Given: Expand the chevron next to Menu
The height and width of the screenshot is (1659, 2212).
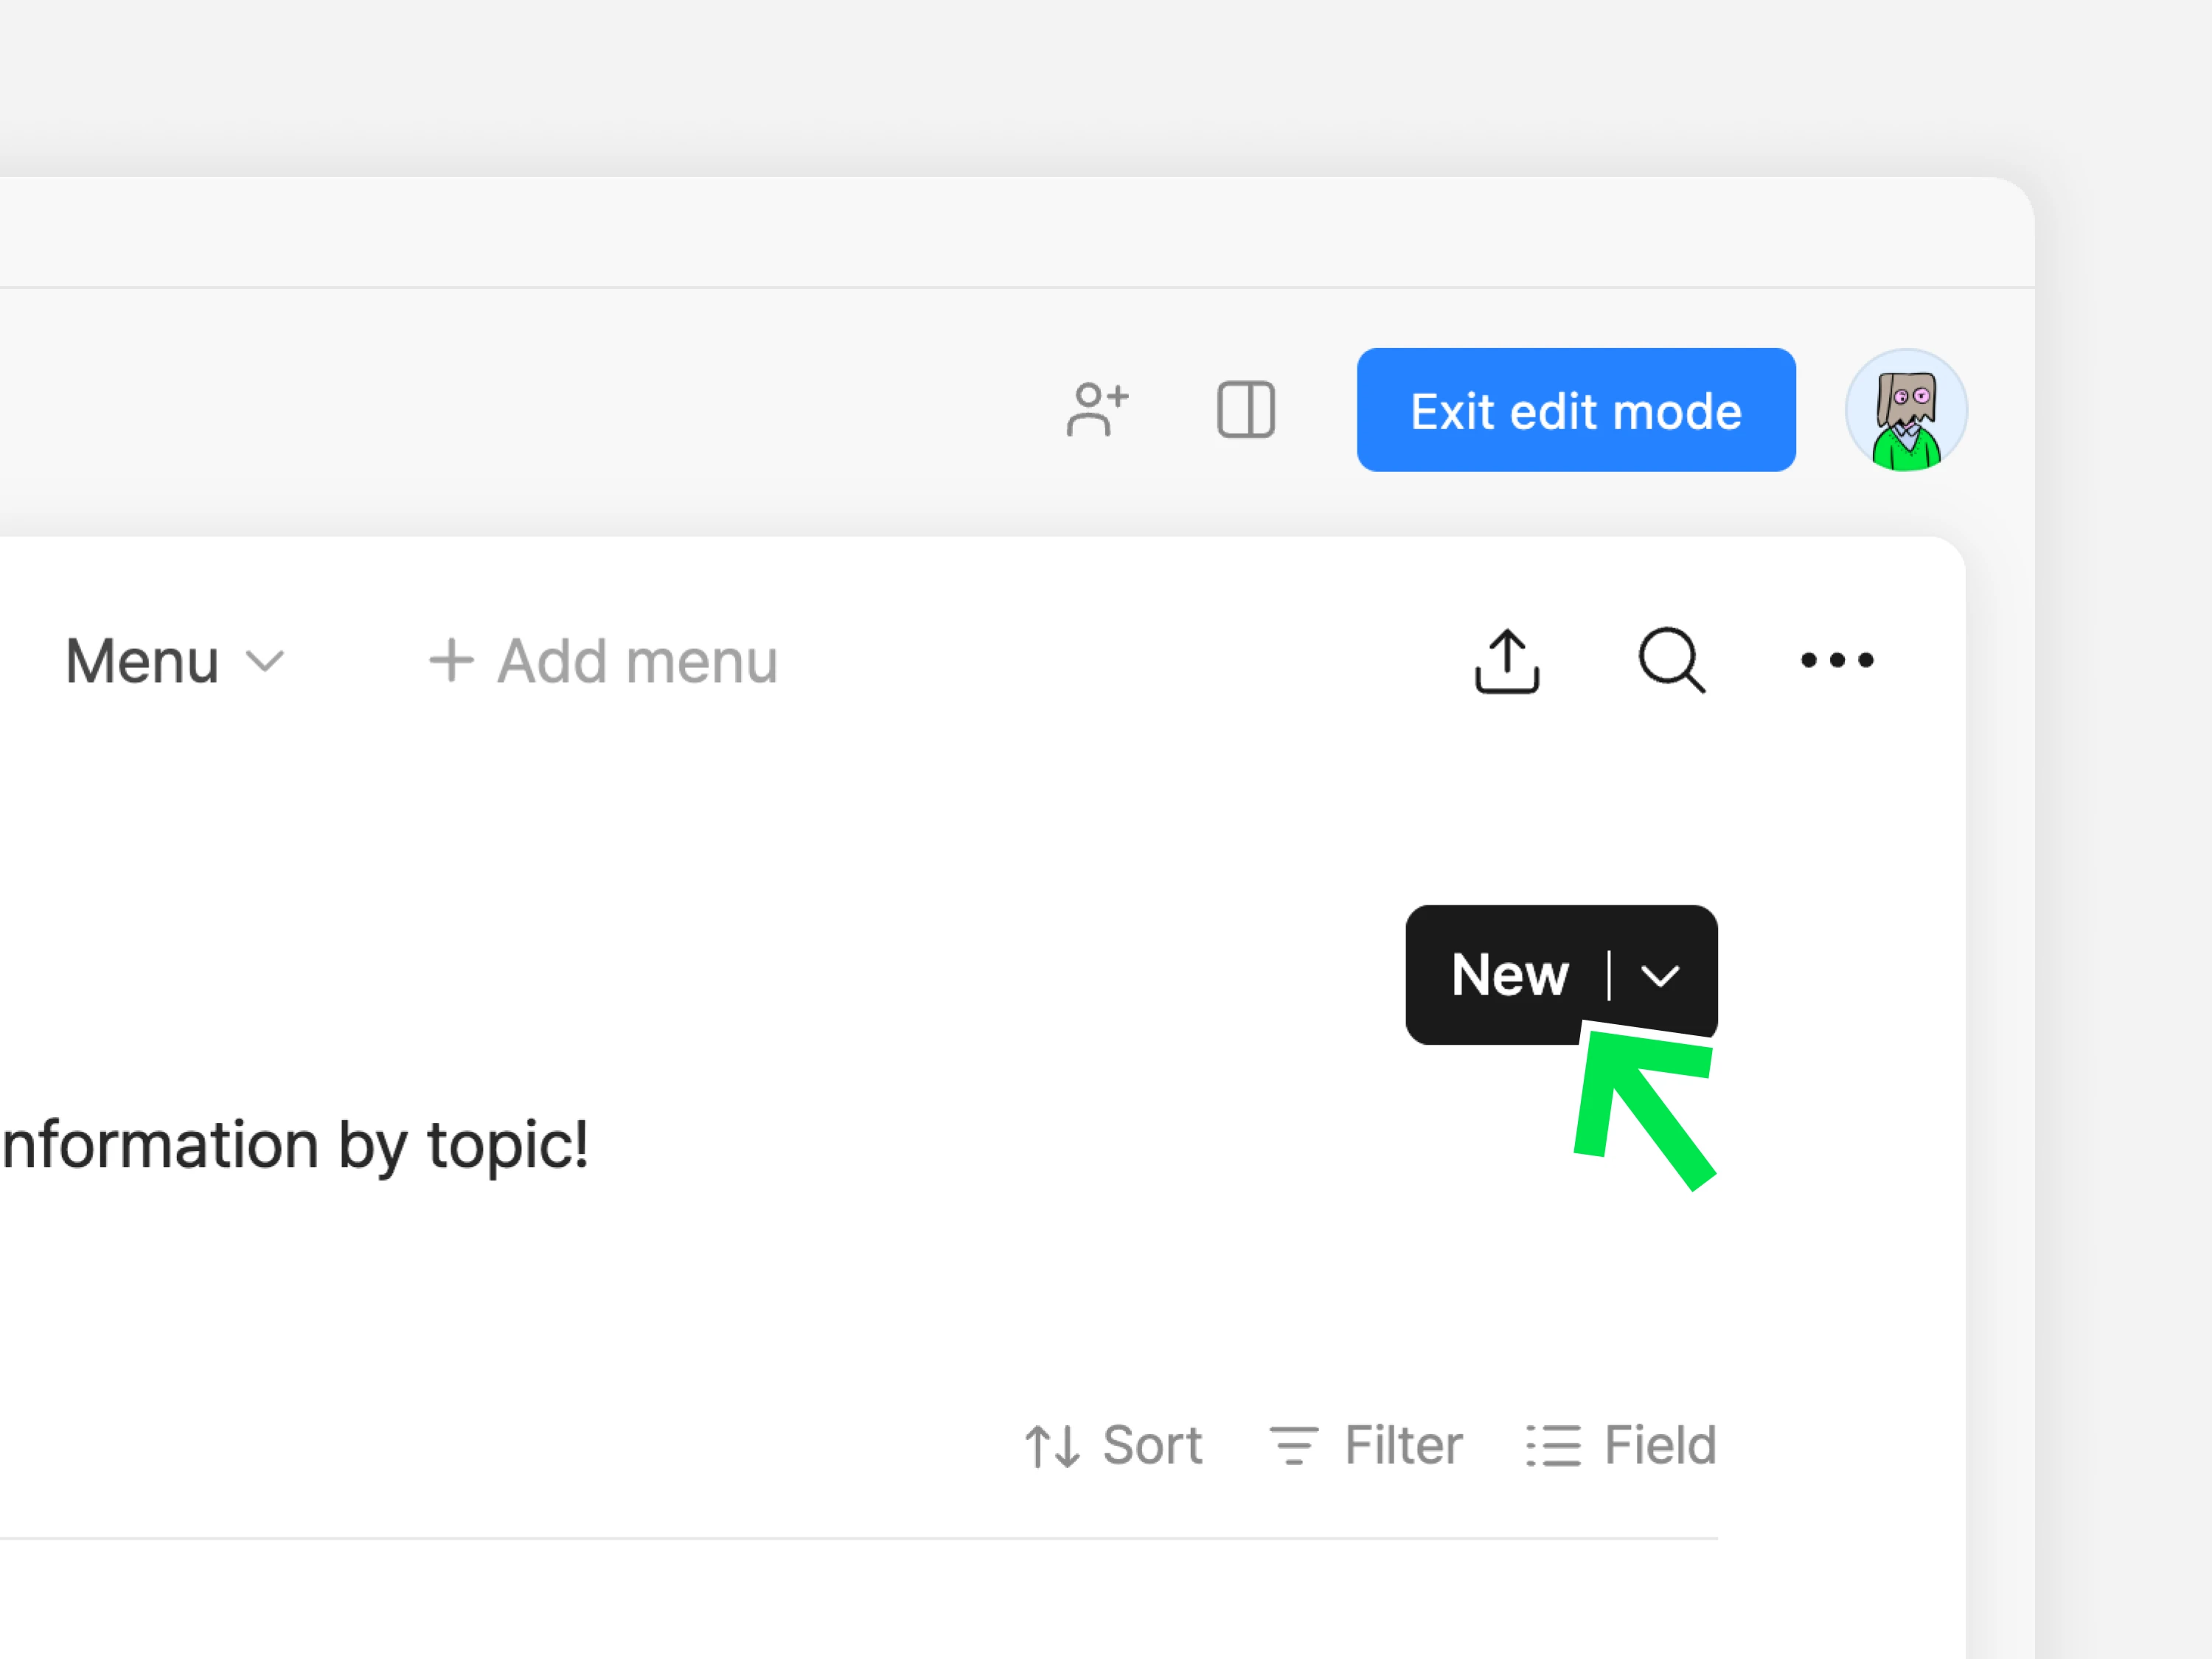Looking at the screenshot, I should coord(265,661).
